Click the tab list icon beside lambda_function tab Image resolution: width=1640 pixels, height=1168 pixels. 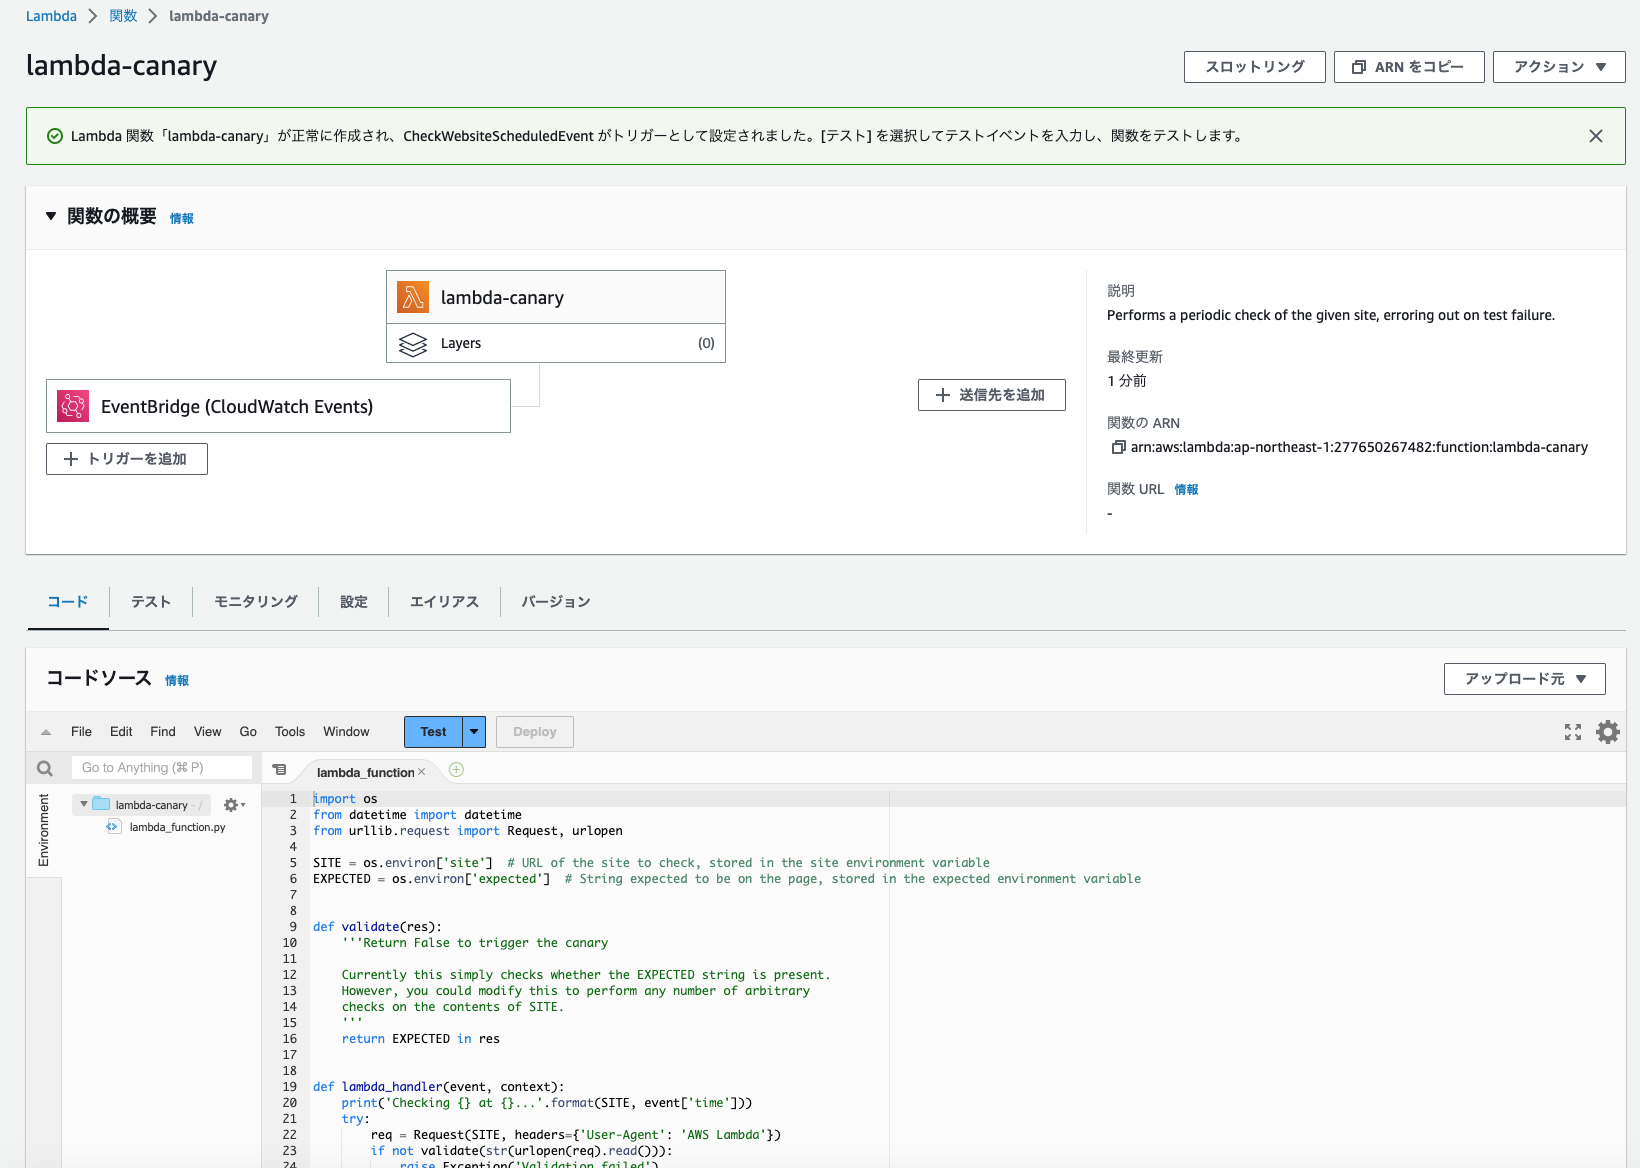[280, 770]
